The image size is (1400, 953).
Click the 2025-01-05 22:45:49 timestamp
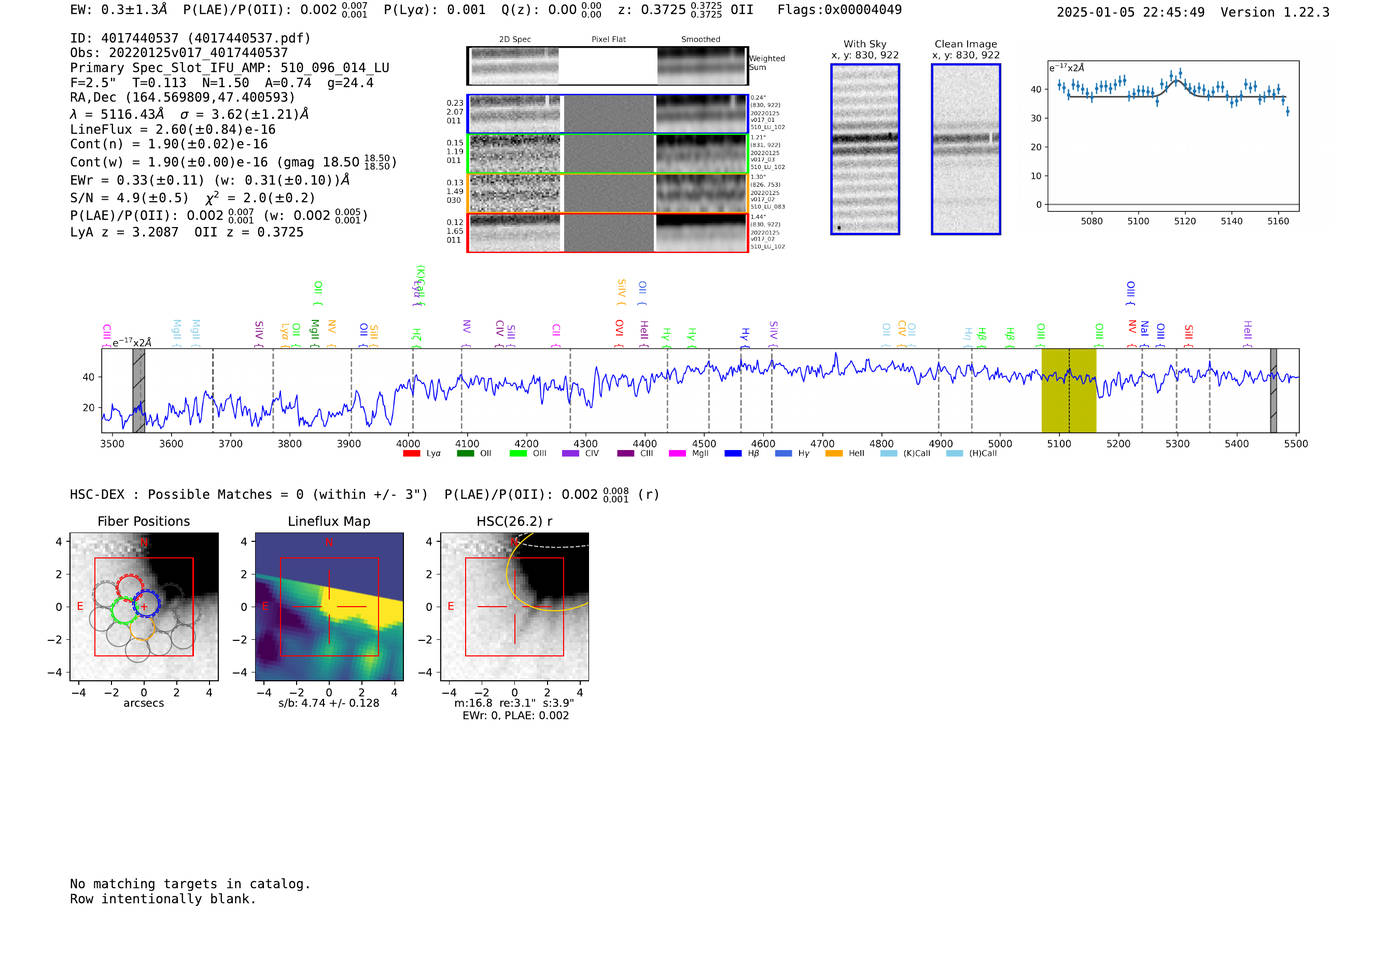1130,12
